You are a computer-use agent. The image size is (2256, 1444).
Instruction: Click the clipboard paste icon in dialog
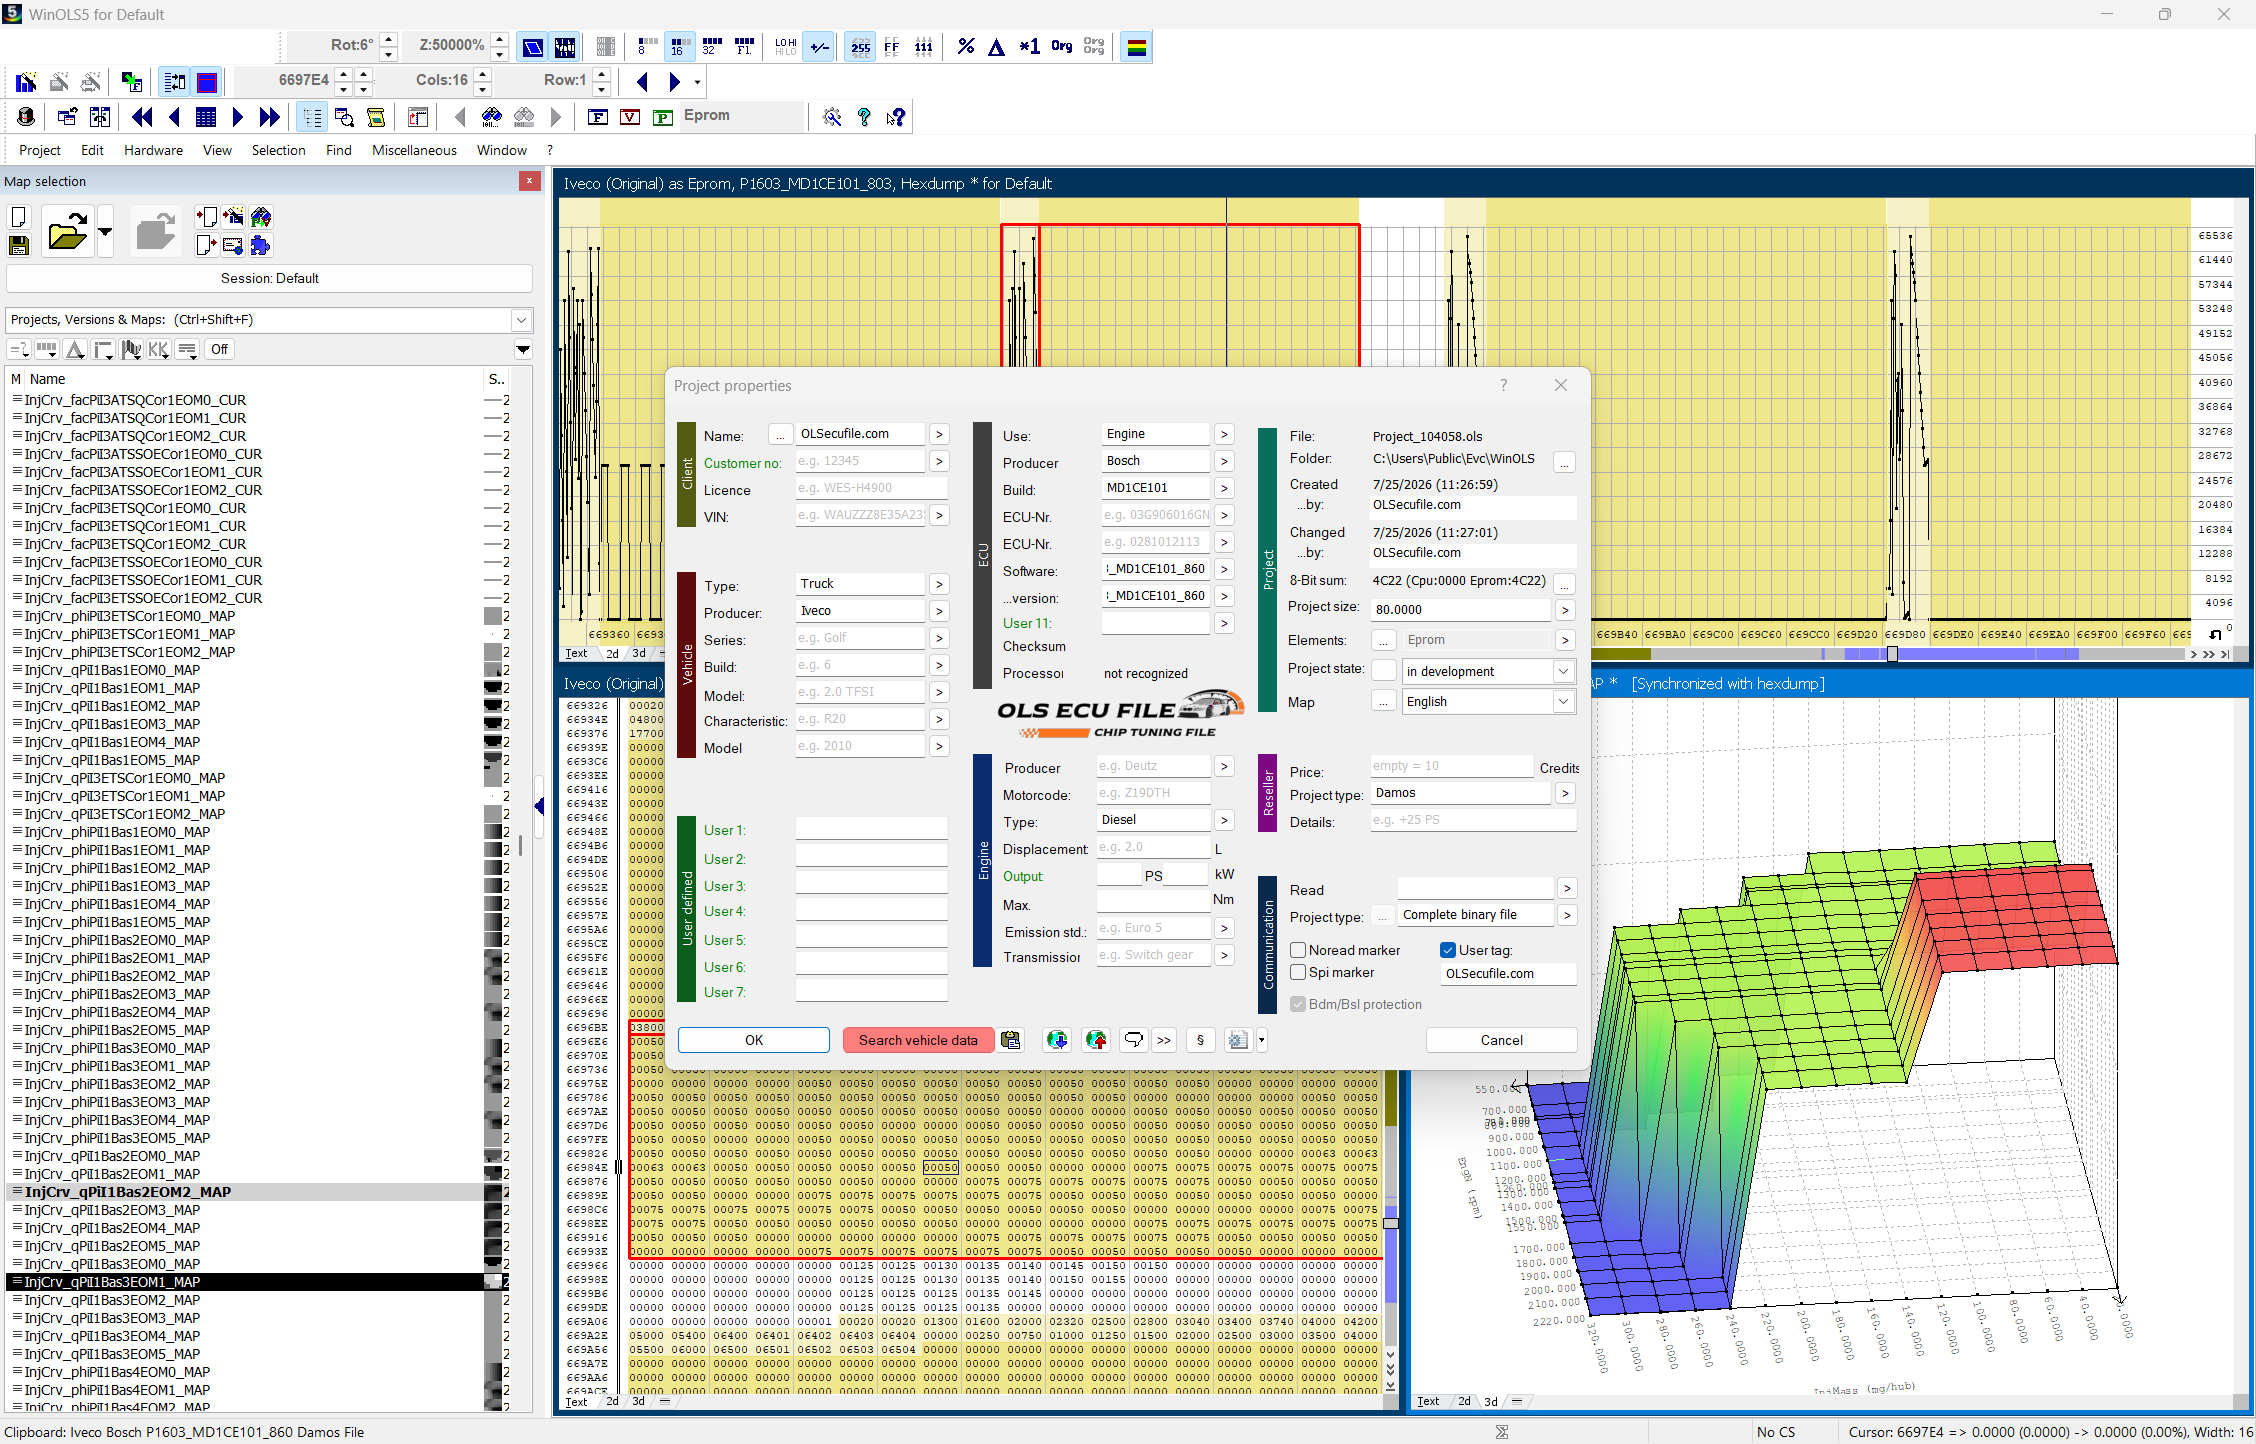click(1011, 1040)
